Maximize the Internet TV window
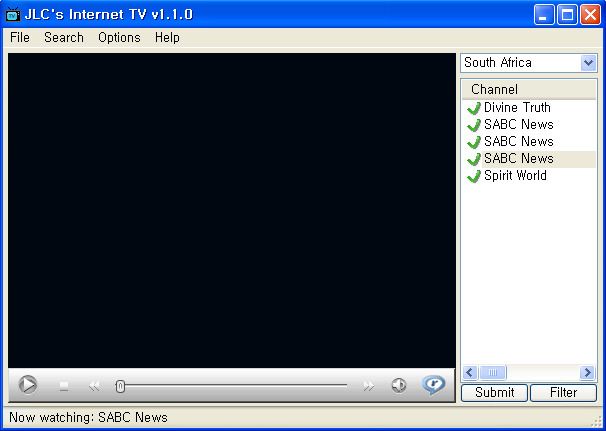Screen dimensions: 606x431 click(567, 15)
